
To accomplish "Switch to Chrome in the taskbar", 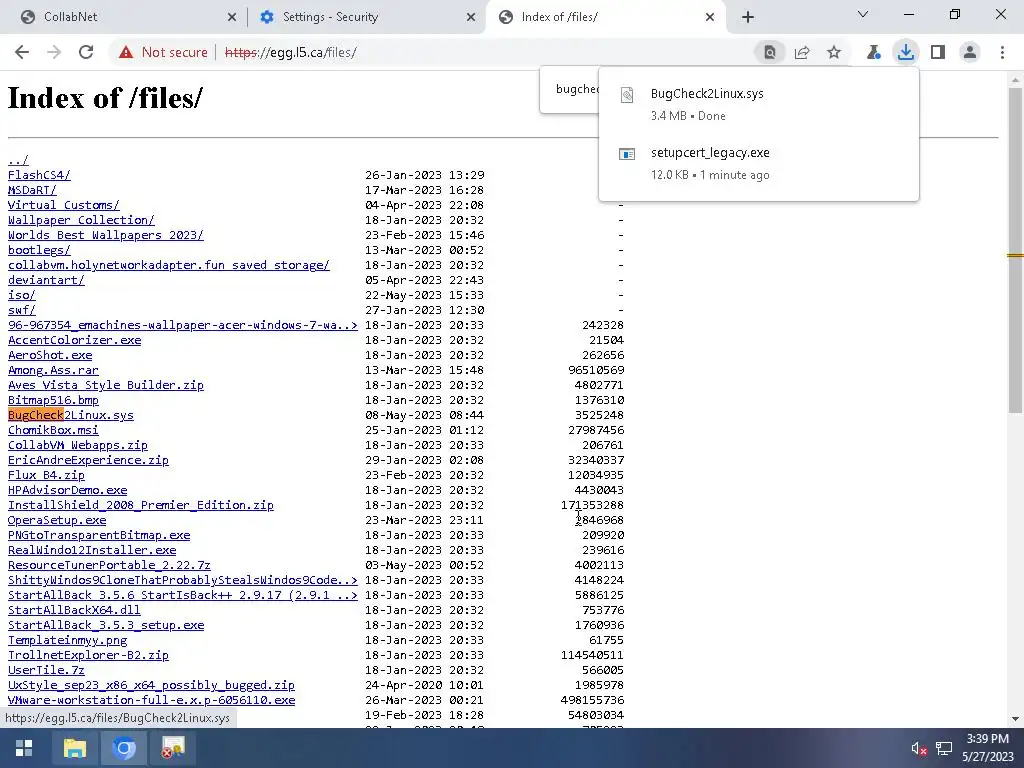I will pos(124,748).
